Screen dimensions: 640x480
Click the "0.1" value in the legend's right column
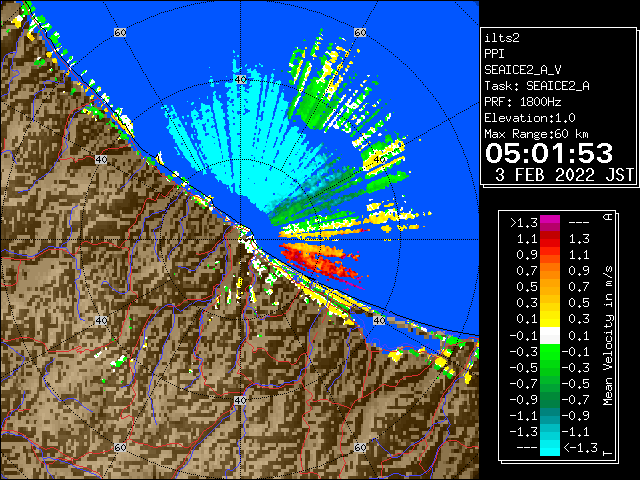point(579,336)
